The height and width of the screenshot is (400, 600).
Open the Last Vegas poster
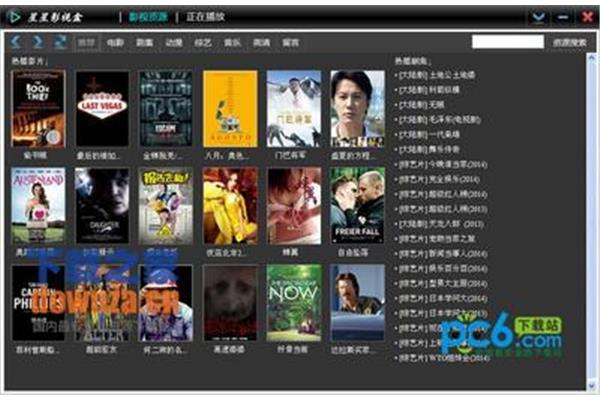point(102,109)
